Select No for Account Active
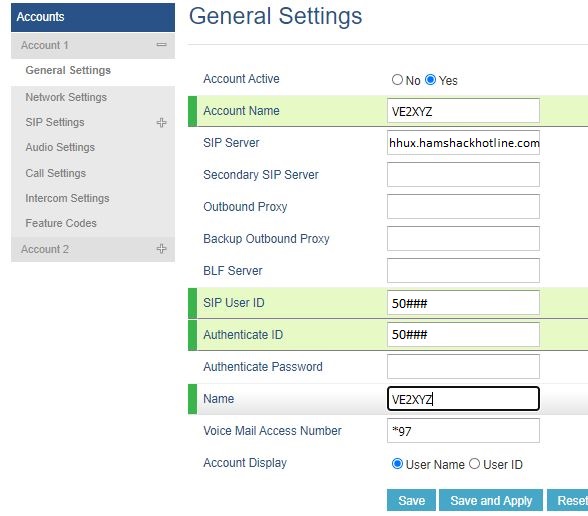Image resolution: width=588 pixels, height=516 pixels. click(x=397, y=80)
